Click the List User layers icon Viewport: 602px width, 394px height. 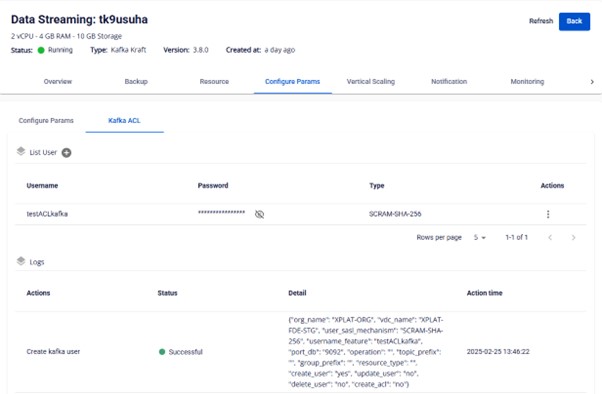pyautogui.click(x=21, y=152)
